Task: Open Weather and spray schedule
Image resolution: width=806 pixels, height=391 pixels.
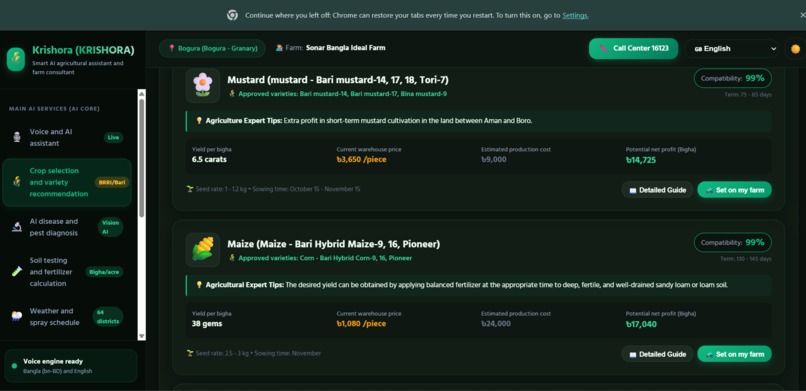Action: pos(67,316)
